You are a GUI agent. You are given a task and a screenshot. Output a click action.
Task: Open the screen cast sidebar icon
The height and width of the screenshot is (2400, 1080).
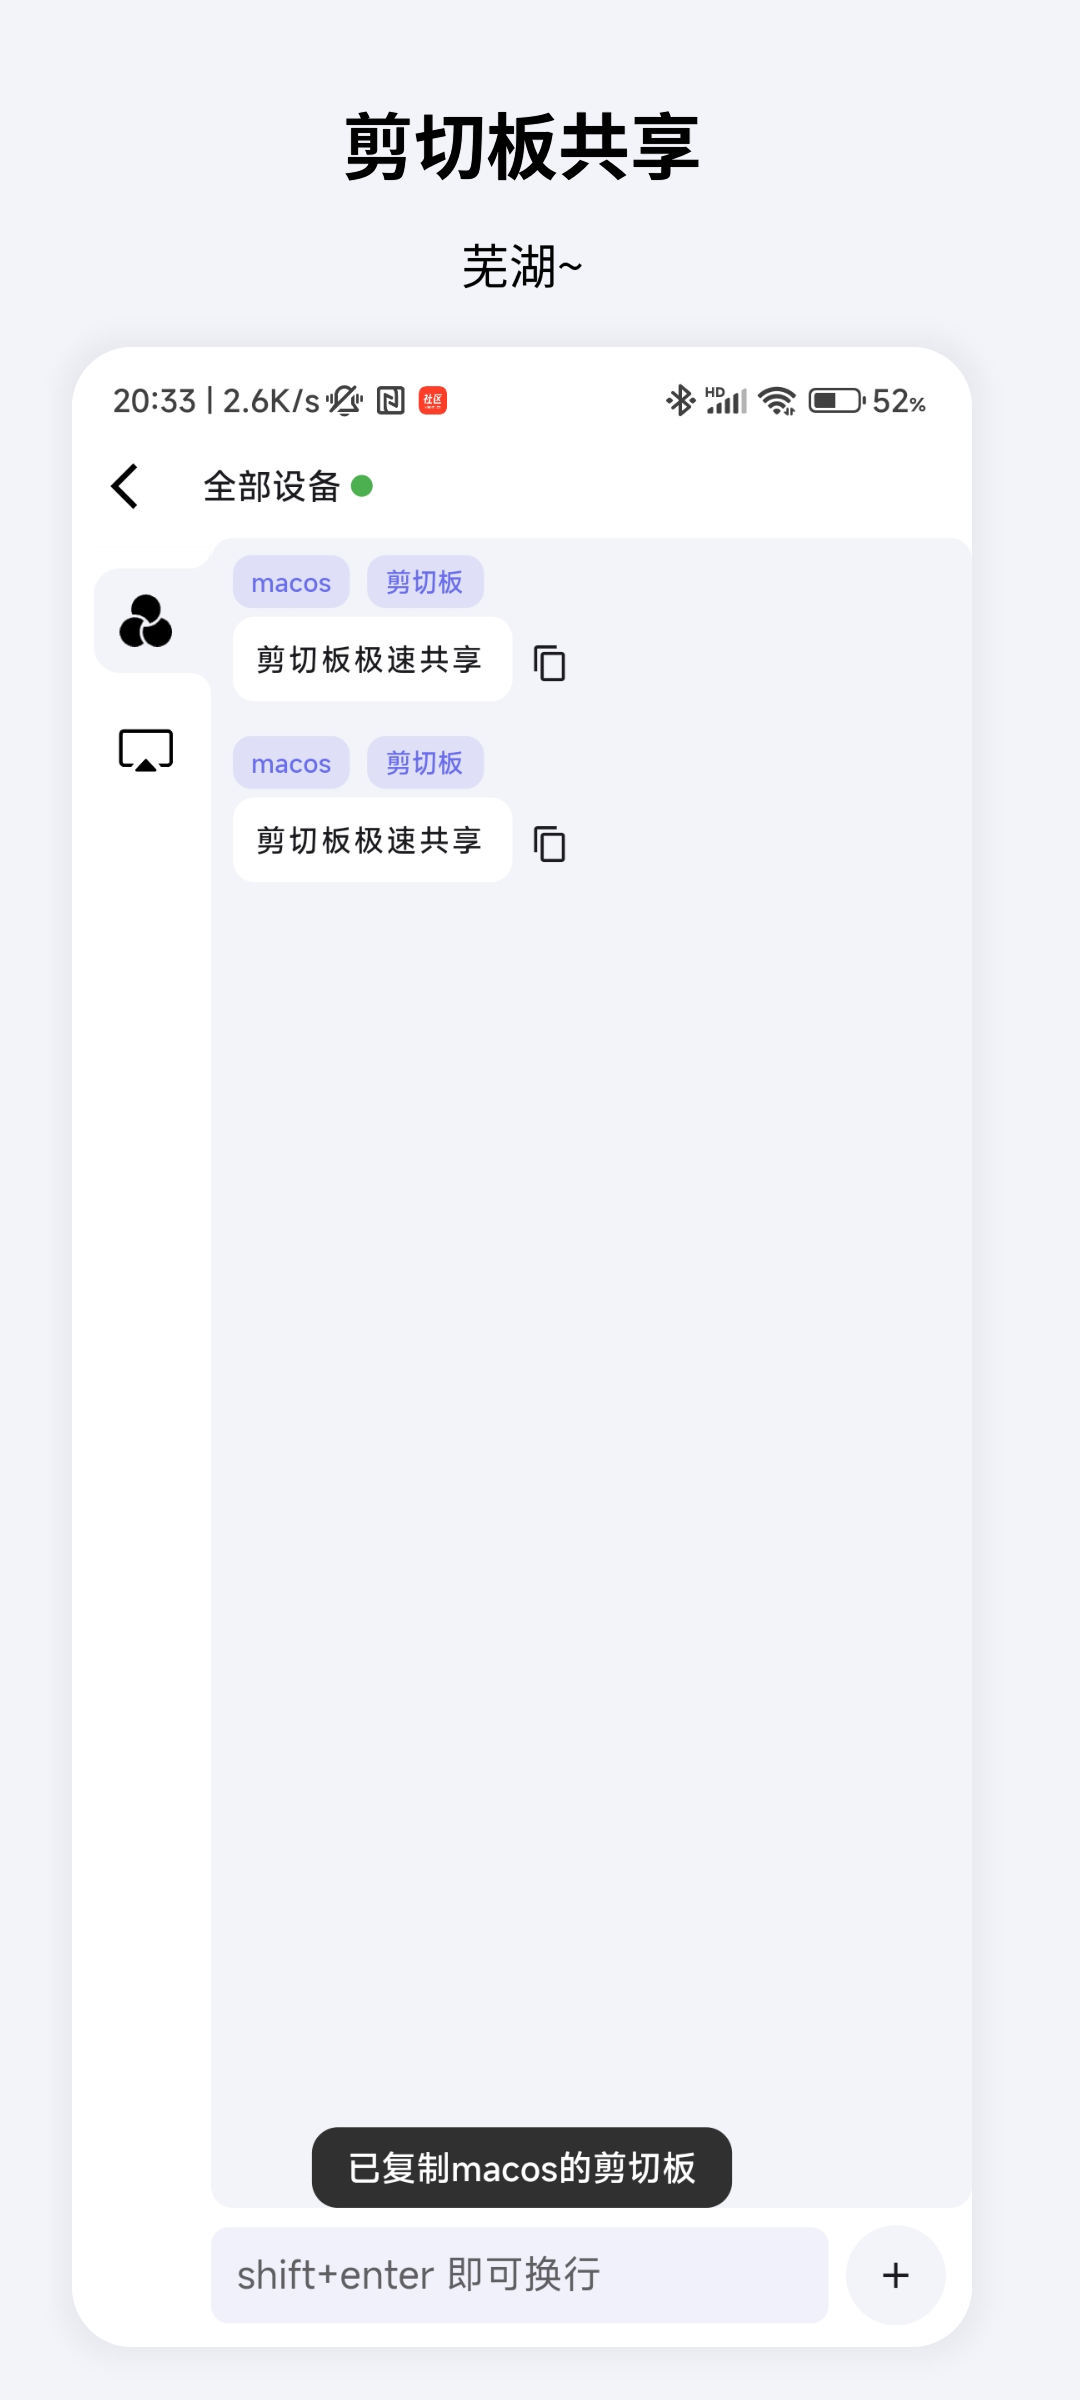[x=146, y=750]
